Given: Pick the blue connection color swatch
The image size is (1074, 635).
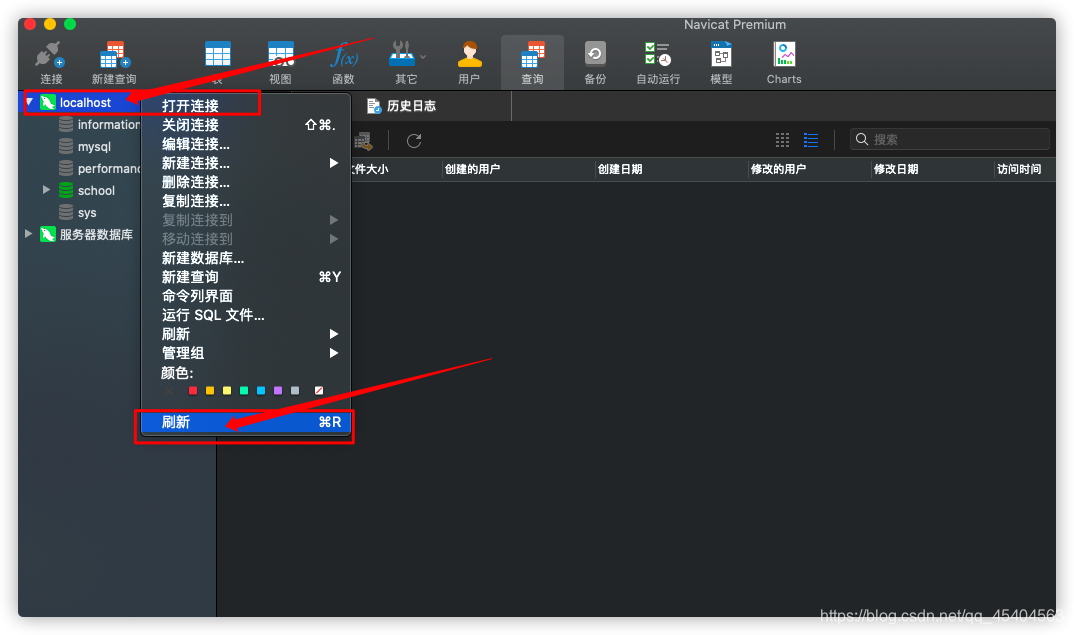Looking at the screenshot, I should tap(261, 390).
